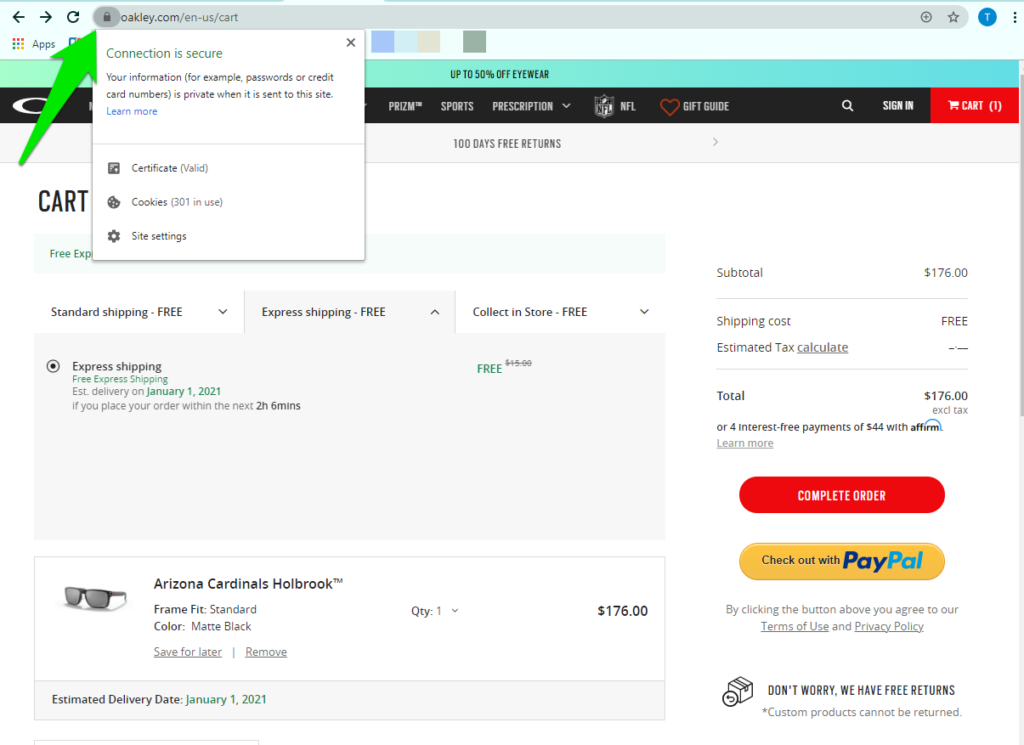Click the padlock icon in address bar
This screenshot has height=745, width=1024.
click(x=107, y=17)
